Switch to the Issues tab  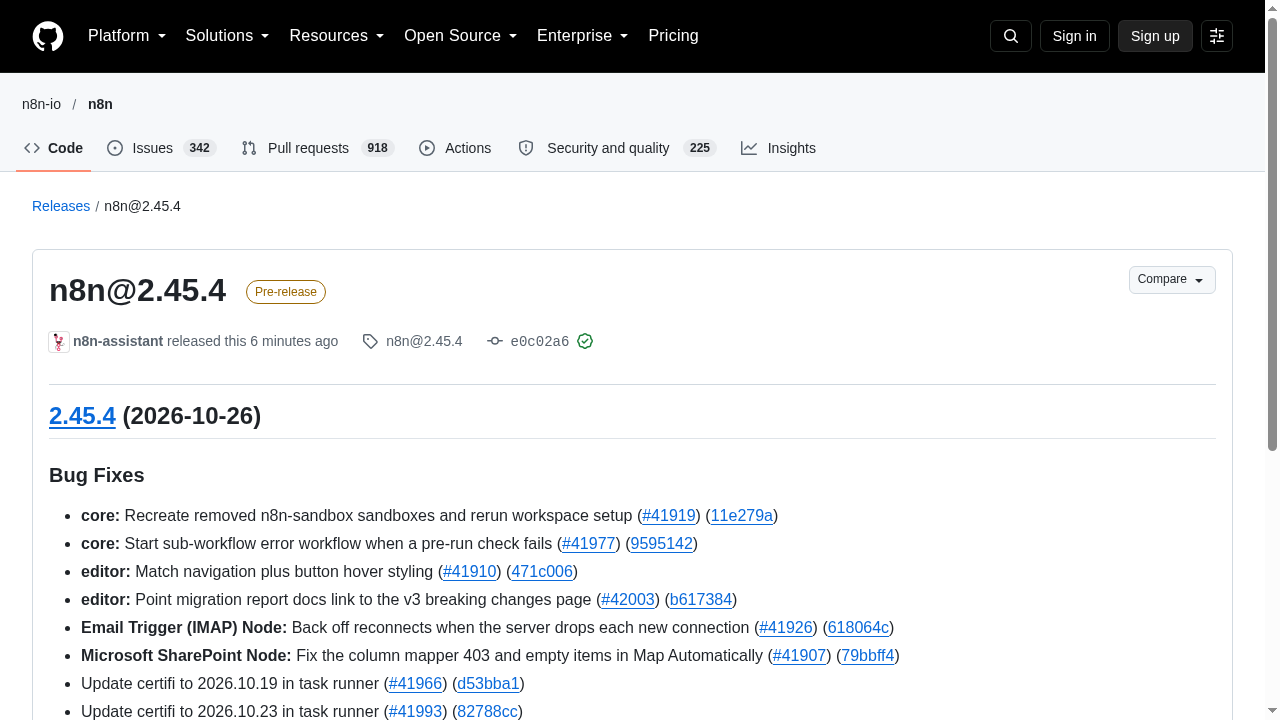(161, 148)
